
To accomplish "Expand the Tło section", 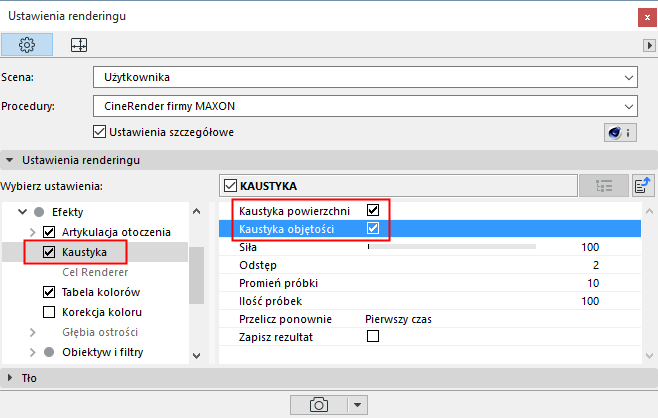I will click(x=10, y=378).
